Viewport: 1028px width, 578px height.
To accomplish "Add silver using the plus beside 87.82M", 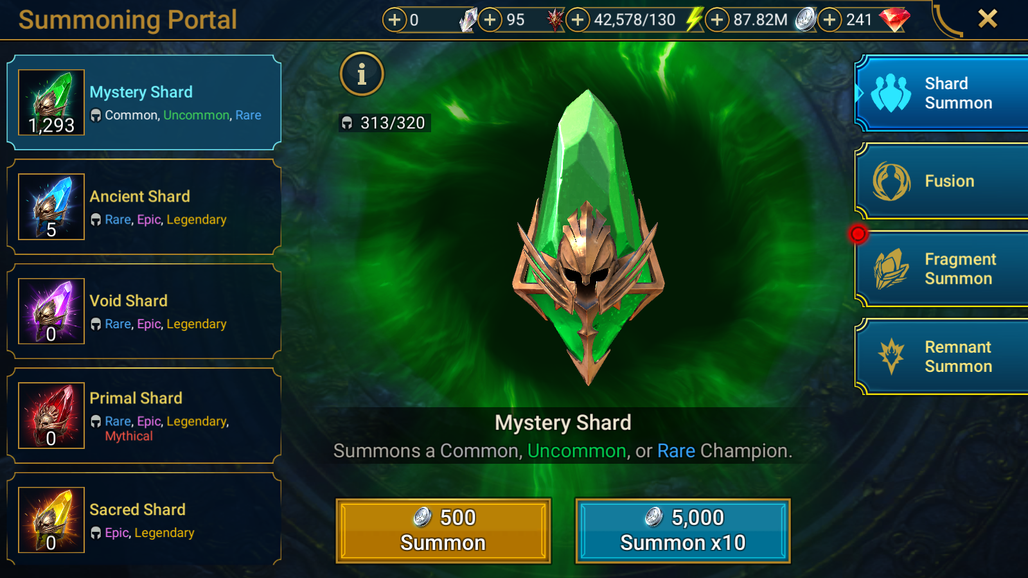I will (717, 20).
